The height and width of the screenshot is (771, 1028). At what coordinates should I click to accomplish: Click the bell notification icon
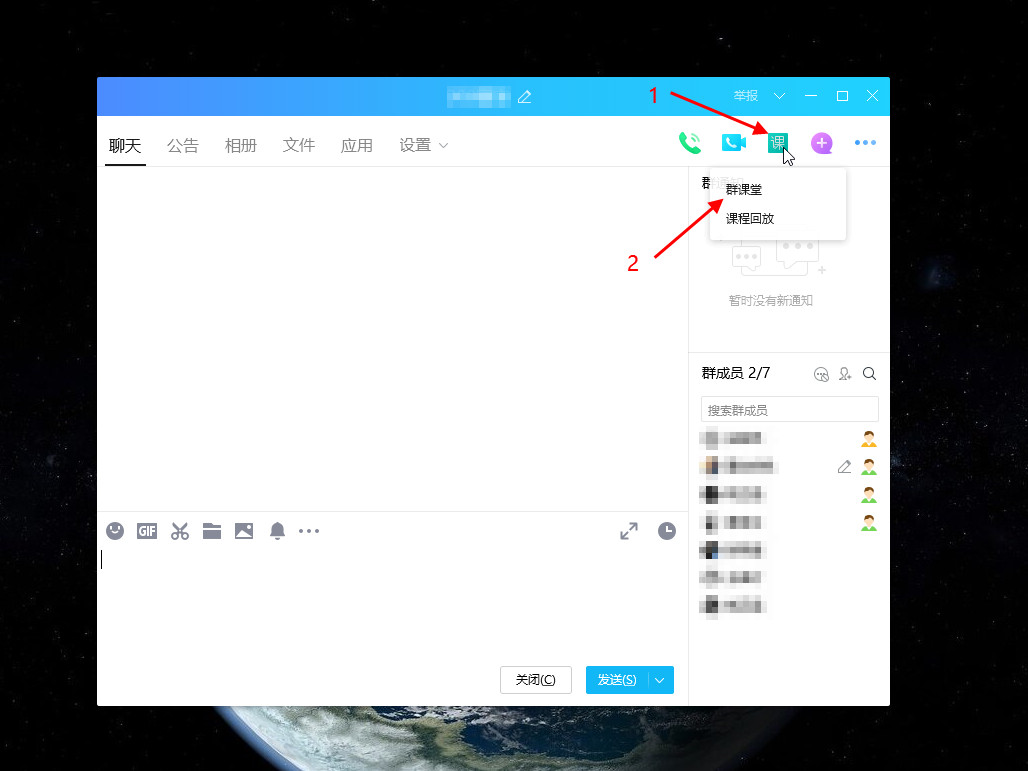(x=277, y=531)
